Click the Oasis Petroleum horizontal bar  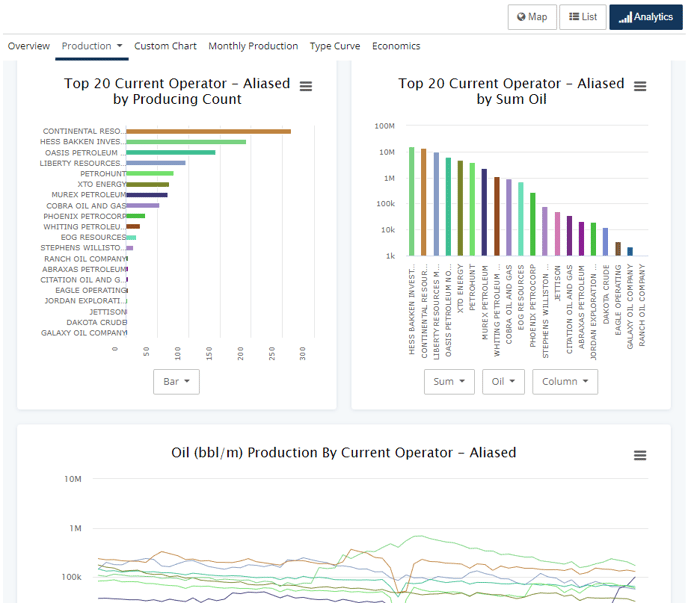pos(171,152)
